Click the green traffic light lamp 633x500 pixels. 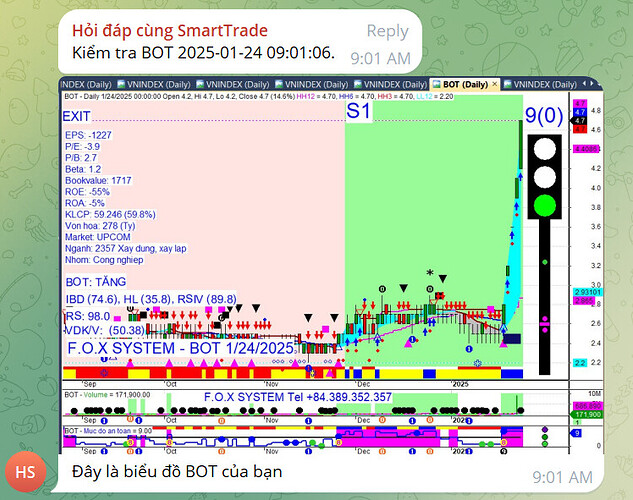click(x=545, y=205)
